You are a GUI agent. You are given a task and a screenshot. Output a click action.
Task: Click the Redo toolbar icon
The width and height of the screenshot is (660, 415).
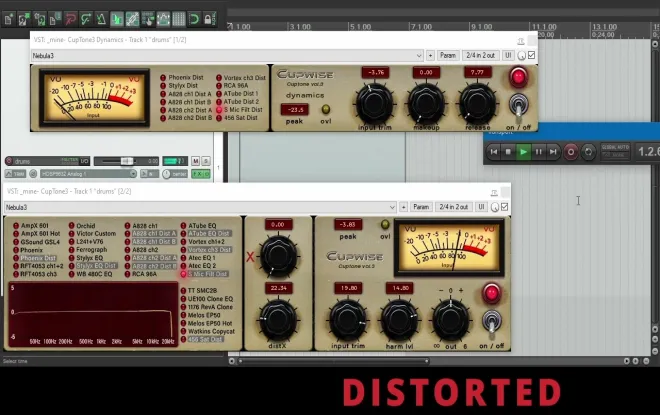point(86,19)
